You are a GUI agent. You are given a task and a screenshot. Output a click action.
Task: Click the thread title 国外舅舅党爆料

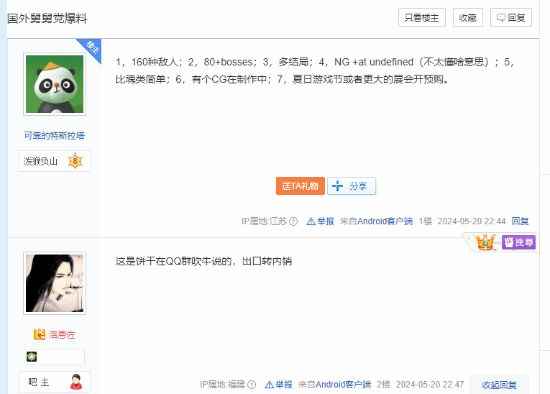point(47,18)
